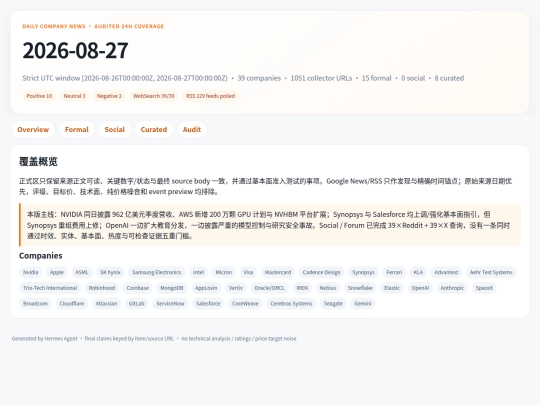
Task: Select the Cerebras Systems chip
Action: (291, 303)
